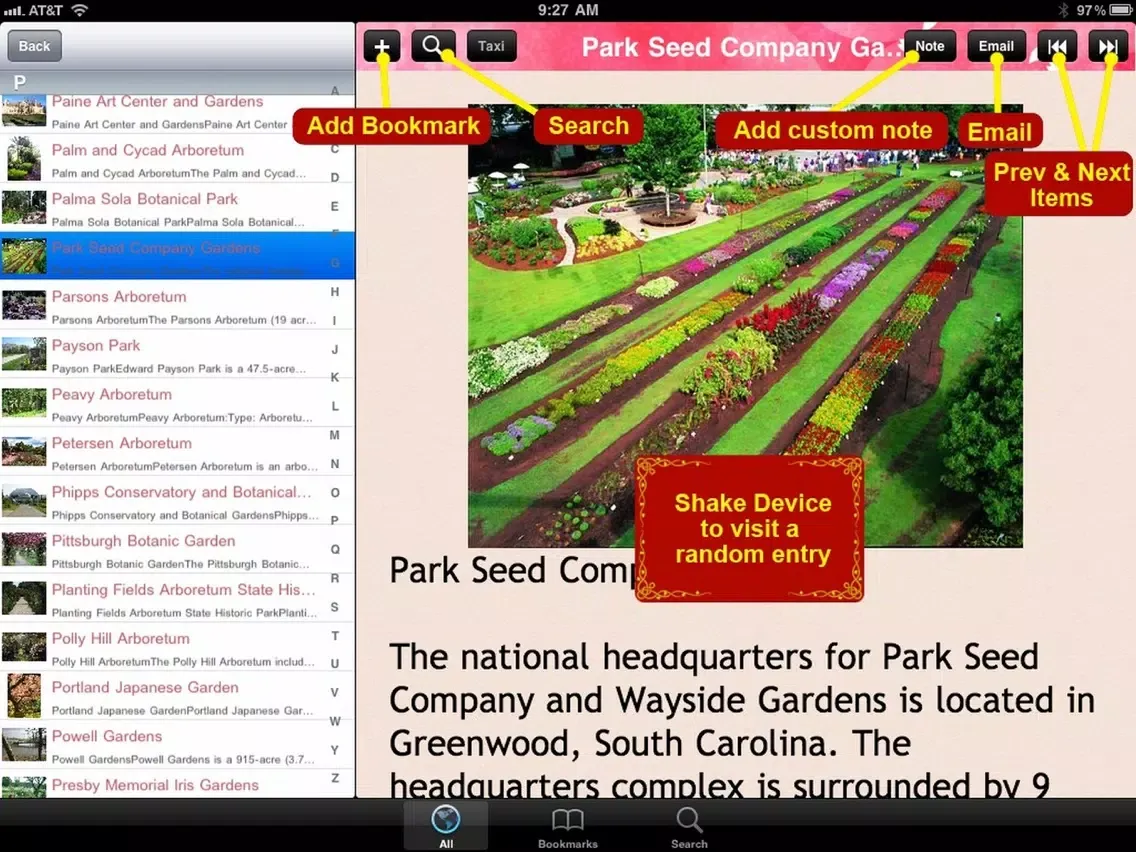Select Polly Hill Arboretum
Screen dimensions: 1136x852
pyautogui.click(x=178, y=647)
